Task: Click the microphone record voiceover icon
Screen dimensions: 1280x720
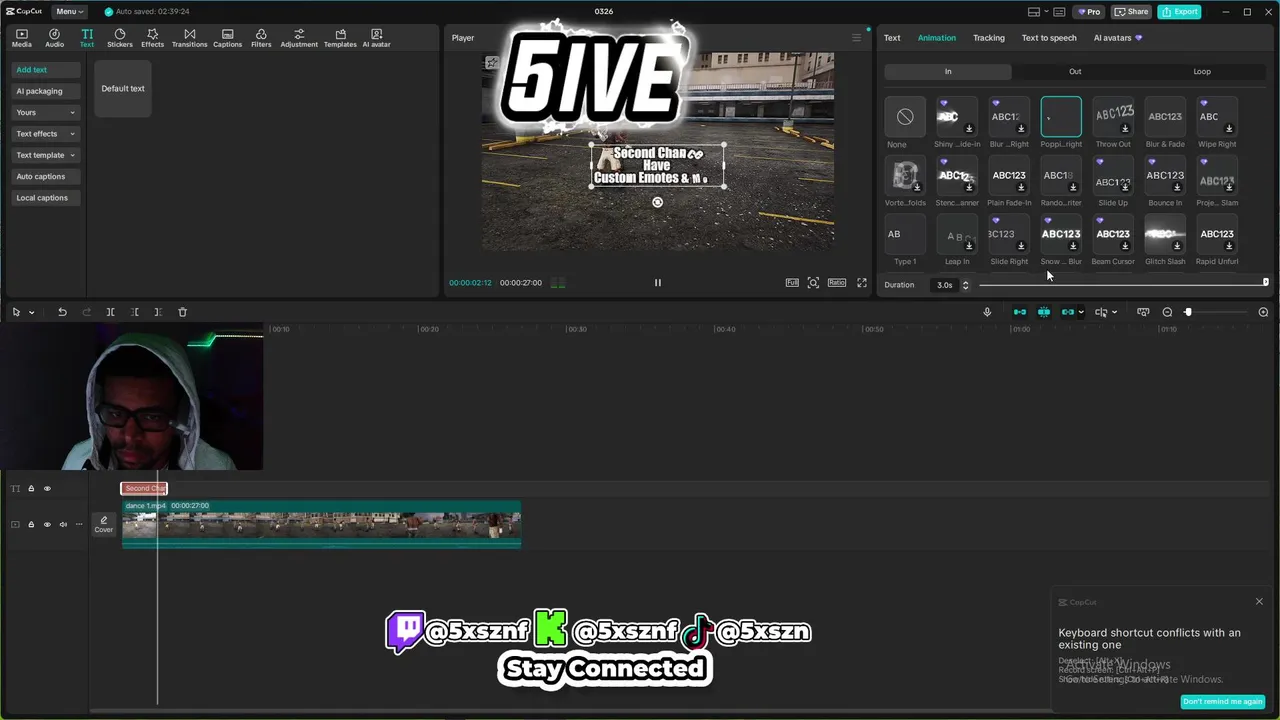Action: pyautogui.click(x=987, y=312)
